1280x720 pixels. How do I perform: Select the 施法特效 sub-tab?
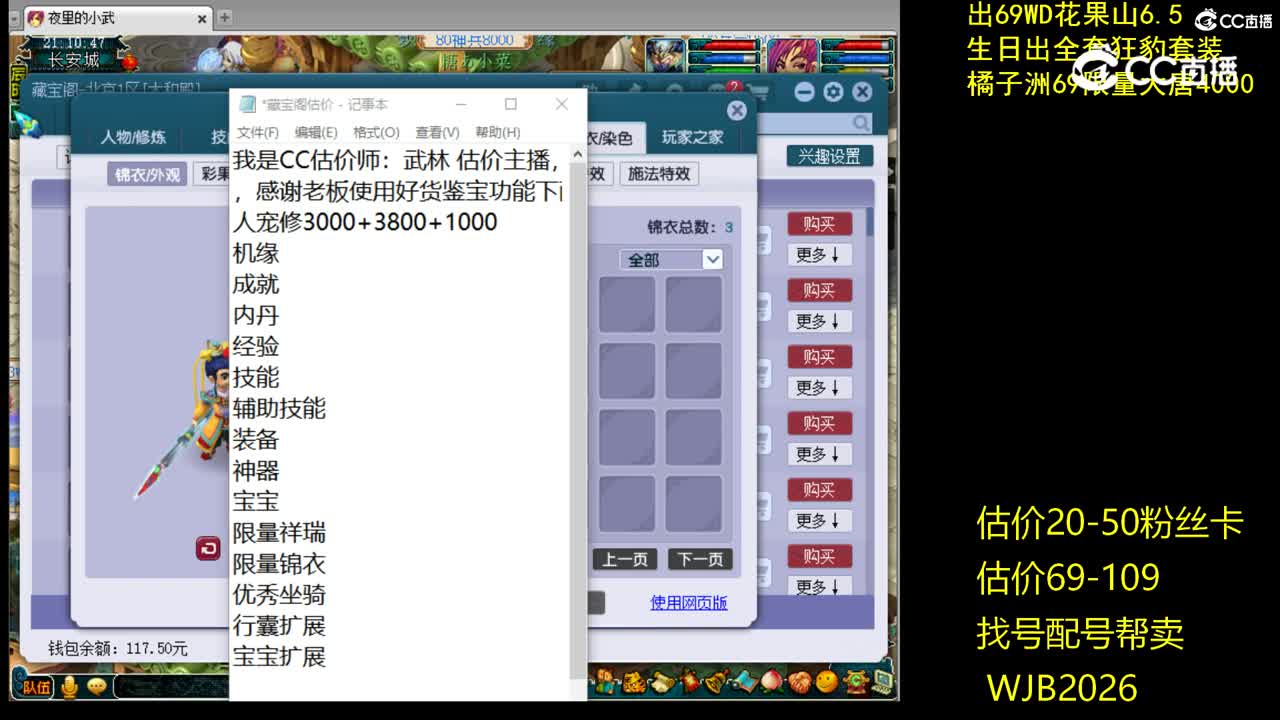point(659,174)
